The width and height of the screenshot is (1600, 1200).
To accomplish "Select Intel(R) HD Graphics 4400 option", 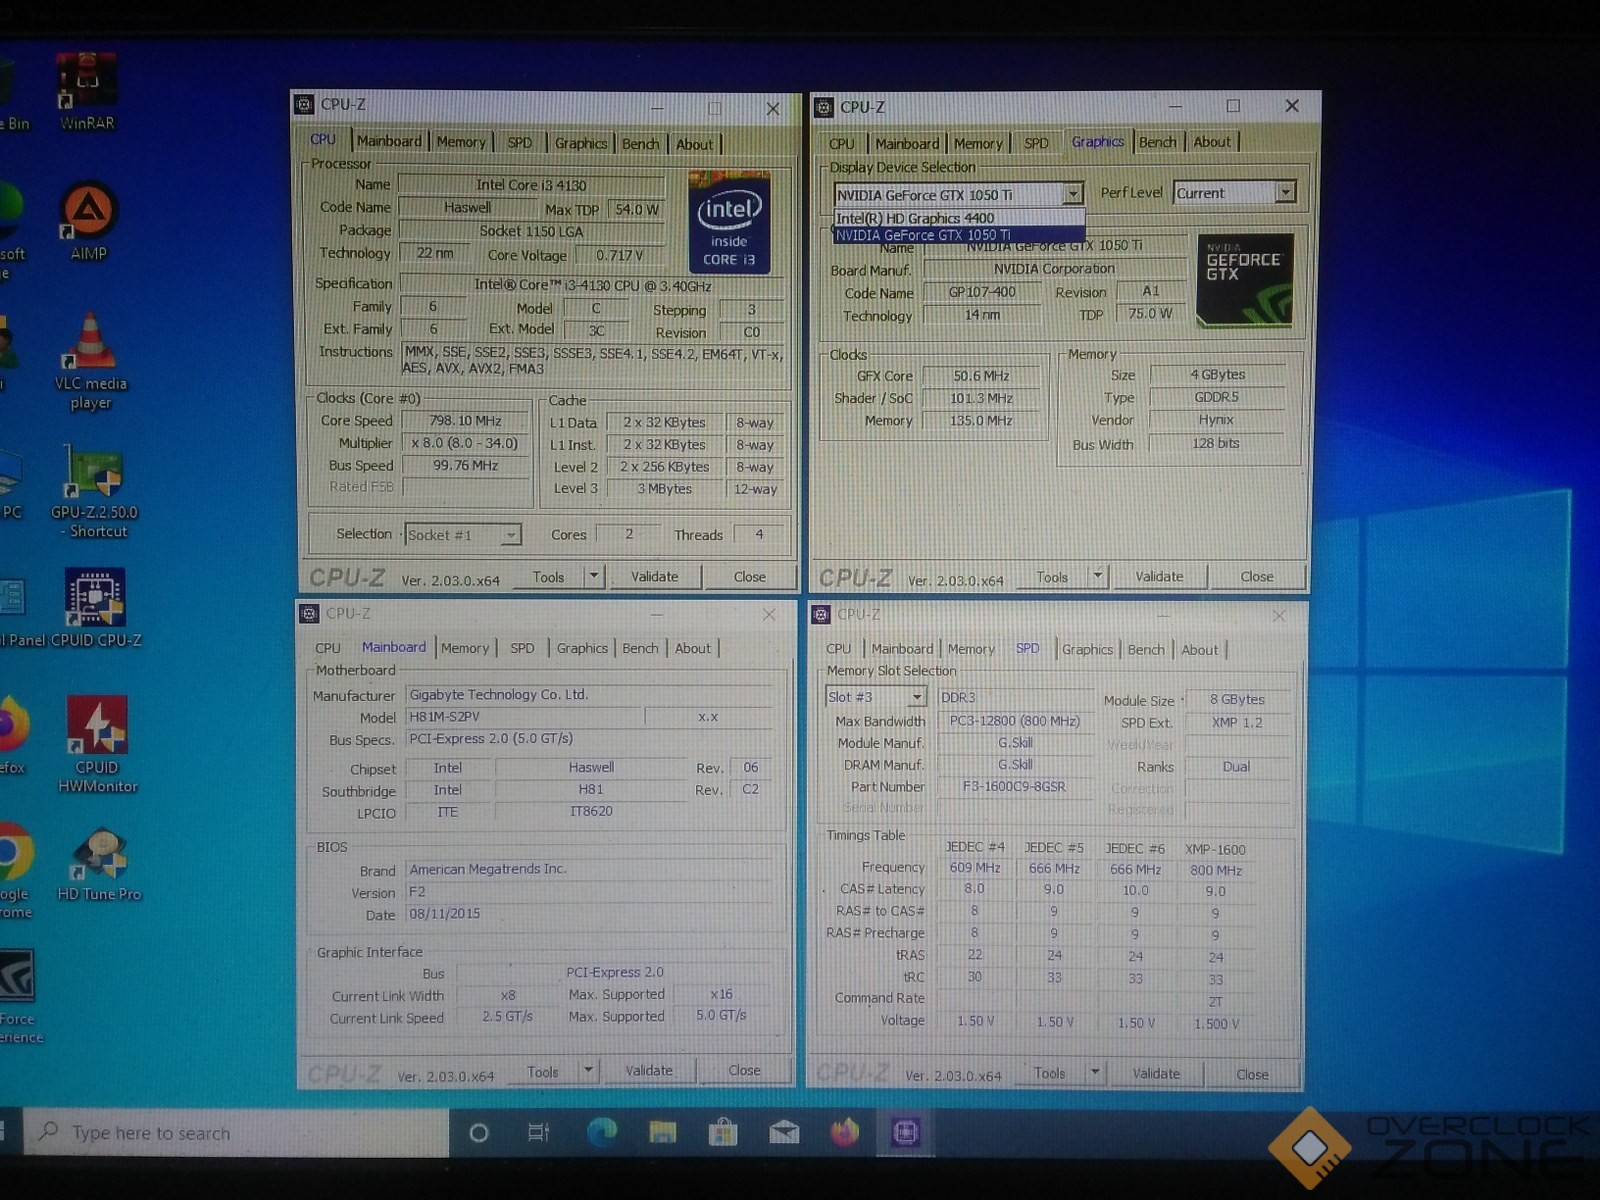I will click(958, 218).
